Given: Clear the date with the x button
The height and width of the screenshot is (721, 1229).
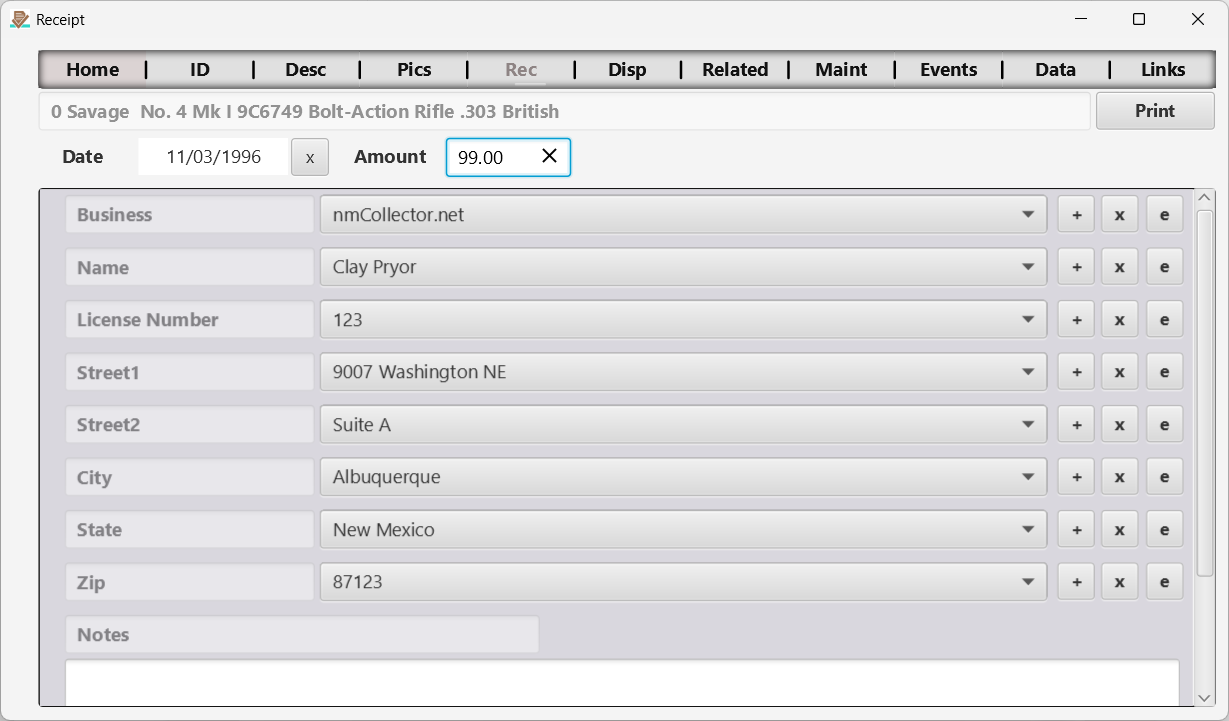Looking at the screenshot, I should pyautogui.click(x=310, y=157).
